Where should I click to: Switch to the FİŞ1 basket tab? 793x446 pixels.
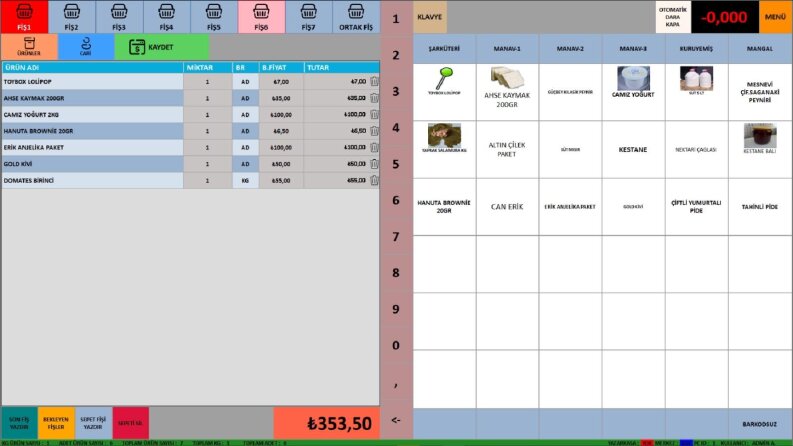(x=24, y=17)
